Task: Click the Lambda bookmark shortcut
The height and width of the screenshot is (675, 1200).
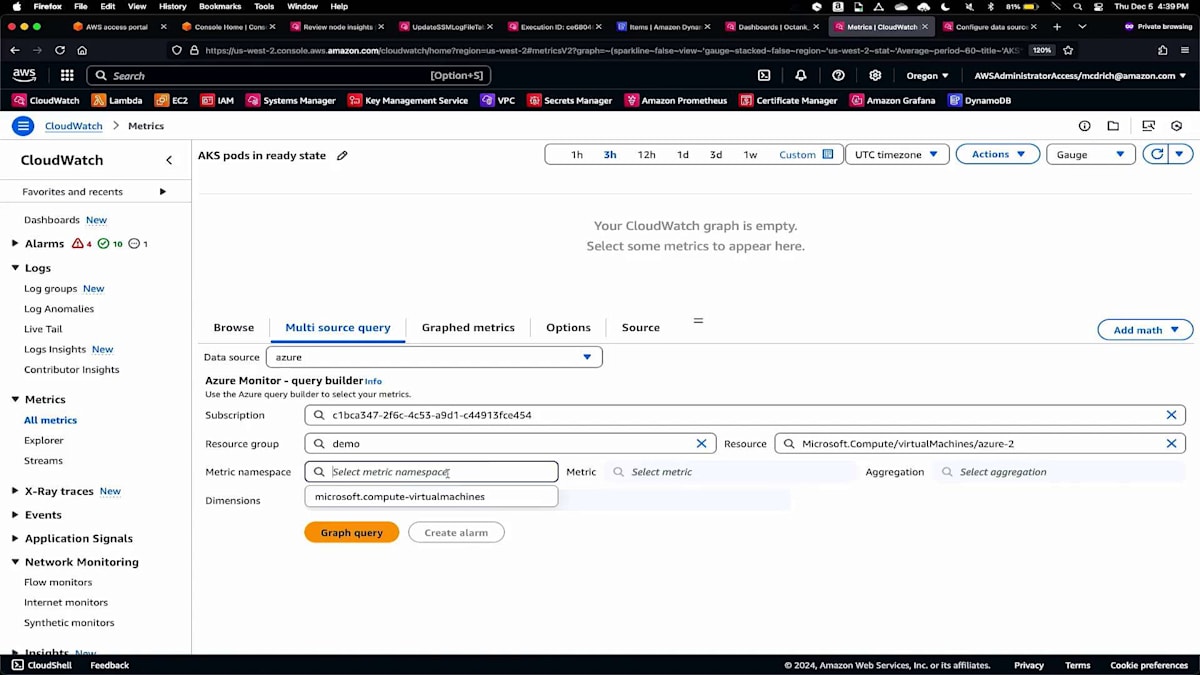Action: [117, 100]
